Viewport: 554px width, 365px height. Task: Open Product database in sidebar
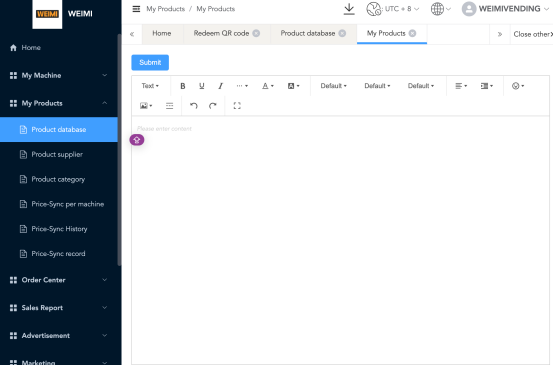click(59, 130)
